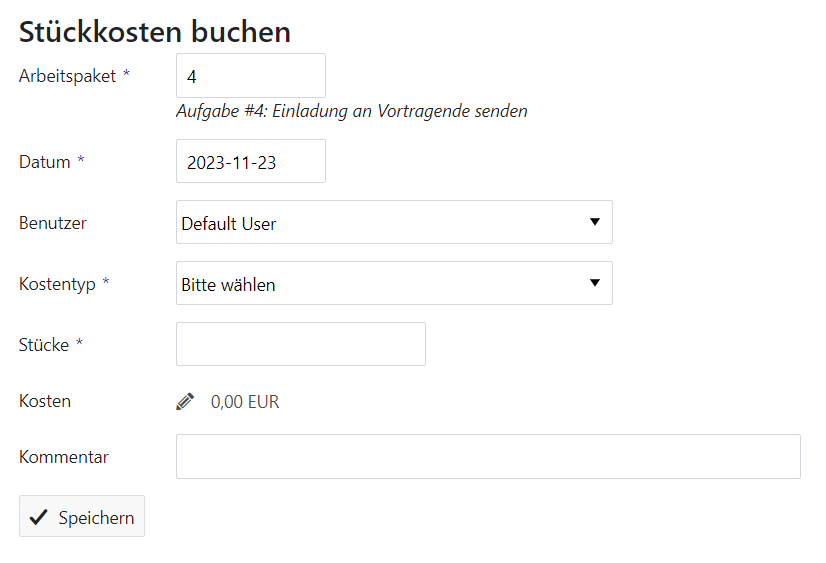Focus the Kommentar text field
Viewport: 826px width, 563px height.
[x=488, y=457]
